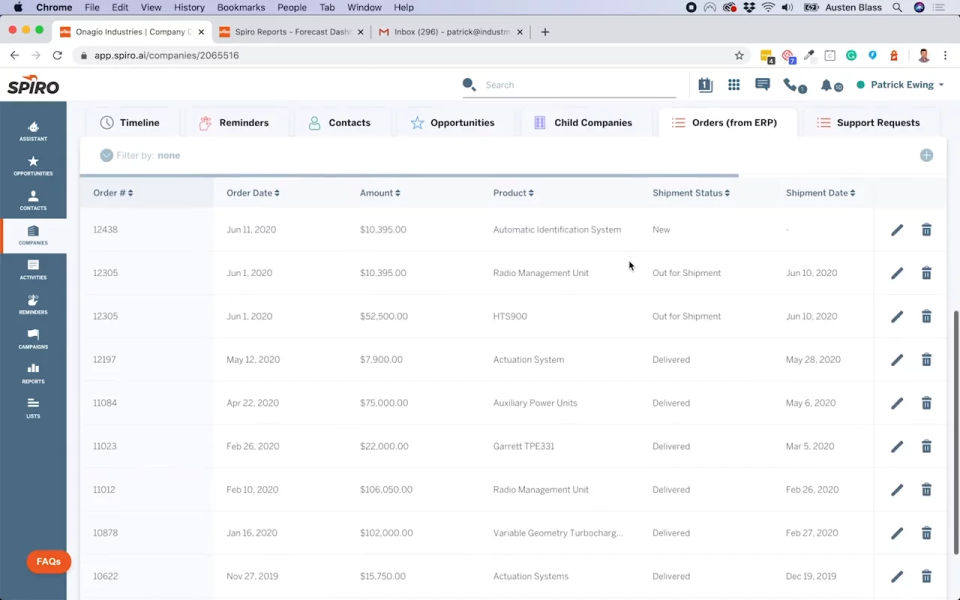Open Campaigns in the sidebar
The image size is (960, 600).
point(33,339)
